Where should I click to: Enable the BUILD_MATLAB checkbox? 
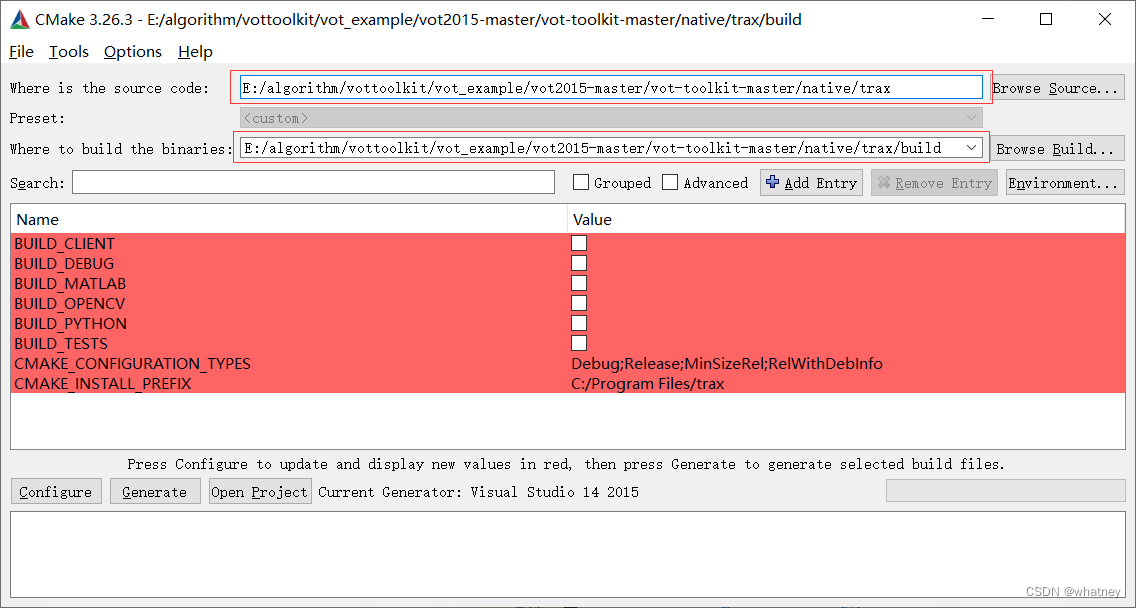579,283
